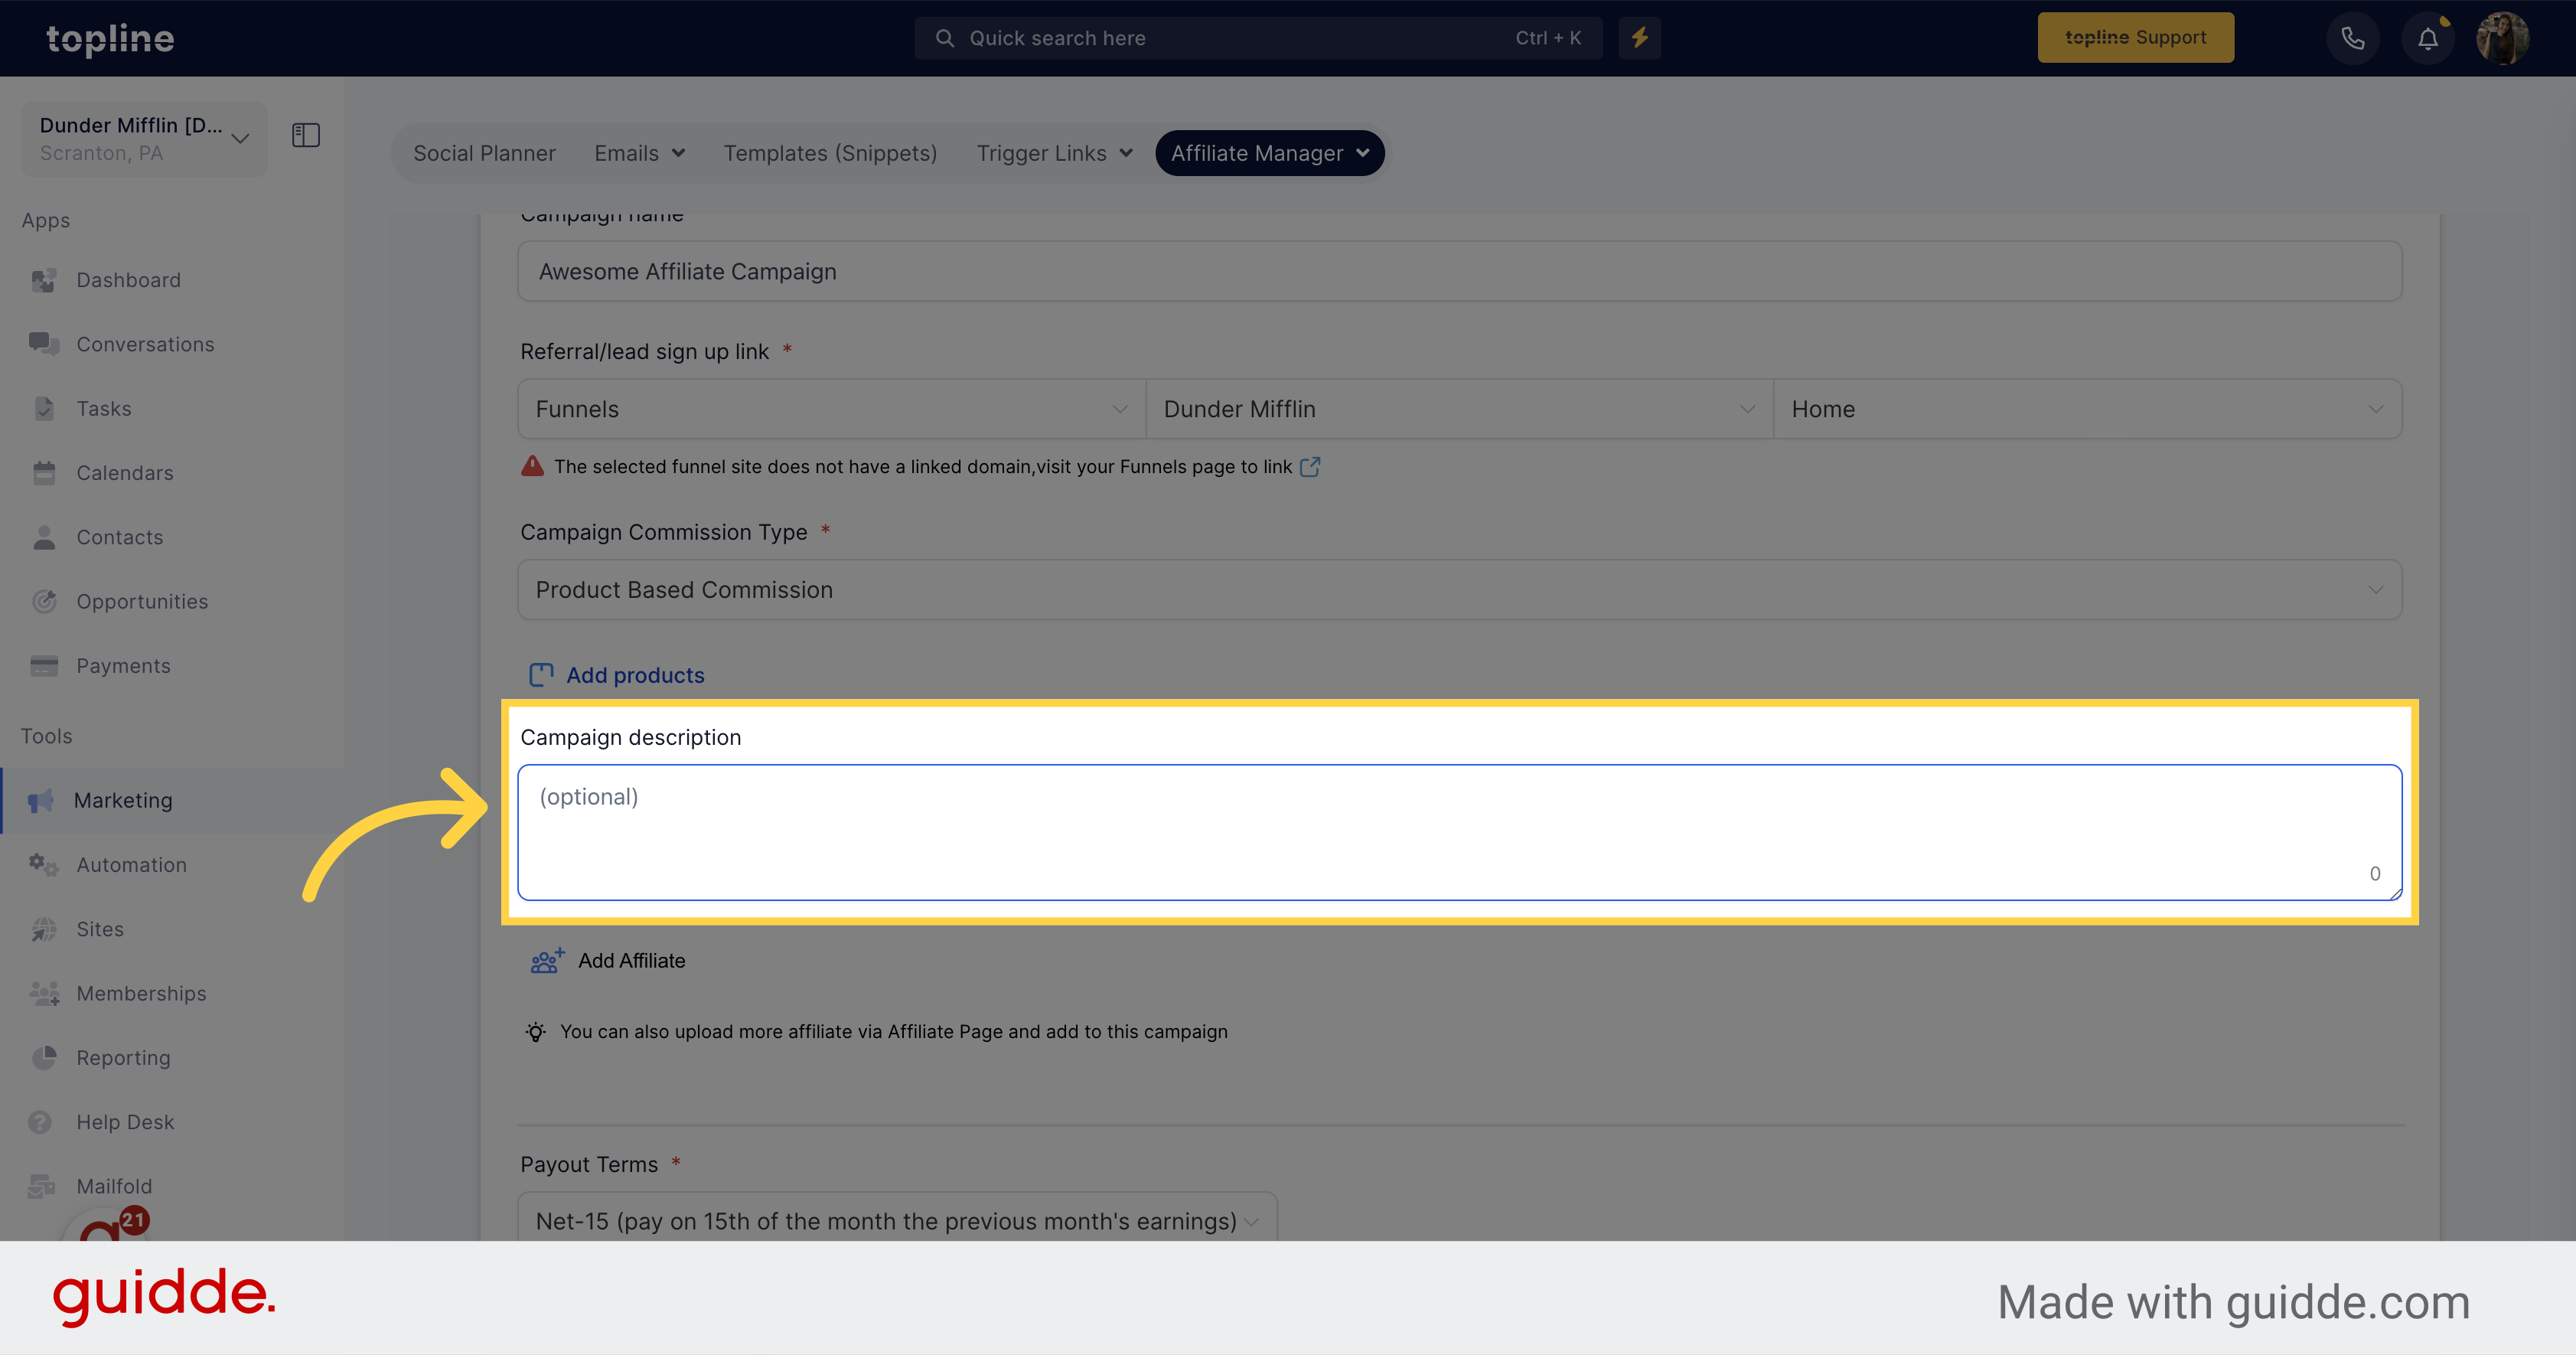The height and width of the screenshot is (1355, 2576).
Task: Expand the Emails dropdown menu
Action: click(x=637, y=152)
